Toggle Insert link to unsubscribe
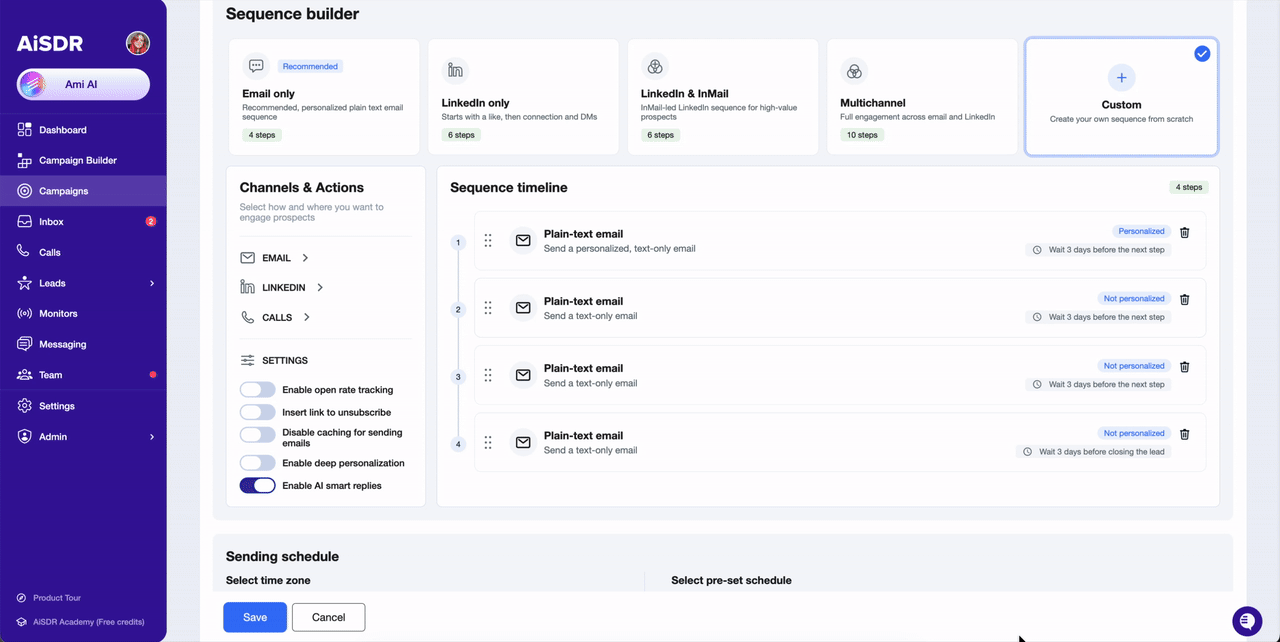Viewport: 1280px width, 642px height. click(x=257, y=412)
